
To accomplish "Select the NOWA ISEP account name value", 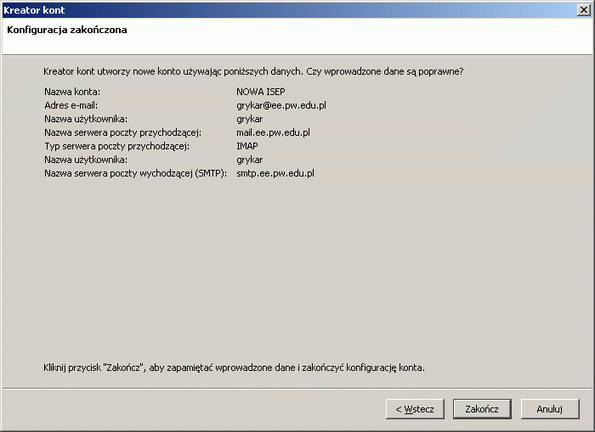I will pyautogui.click(x=261, y=92).
